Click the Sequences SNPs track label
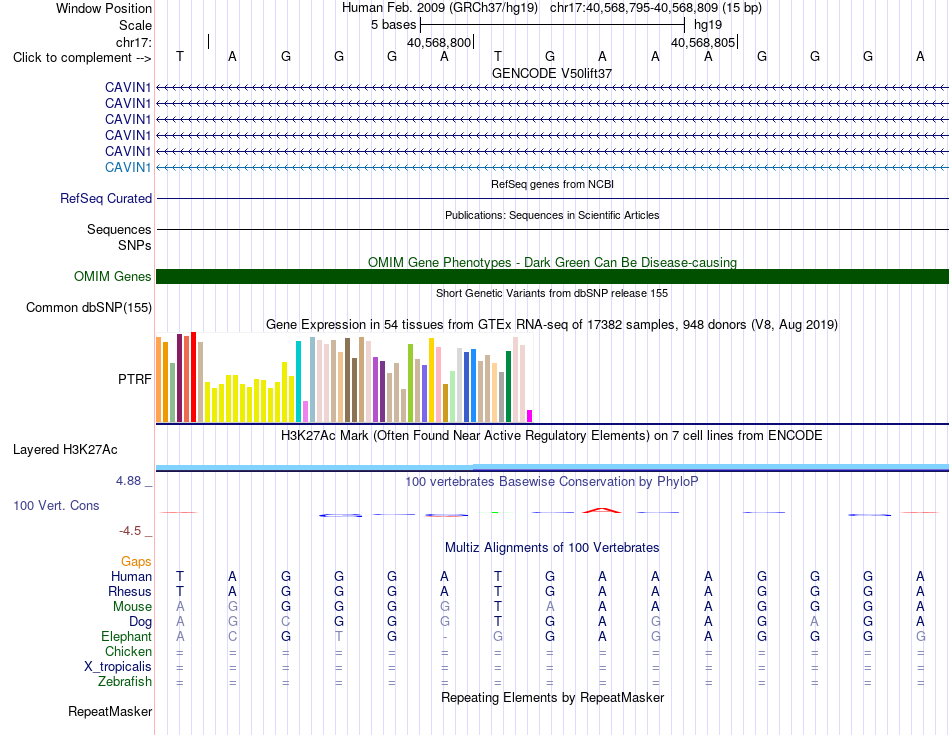The image size is (950, 735). coord(119,238)
